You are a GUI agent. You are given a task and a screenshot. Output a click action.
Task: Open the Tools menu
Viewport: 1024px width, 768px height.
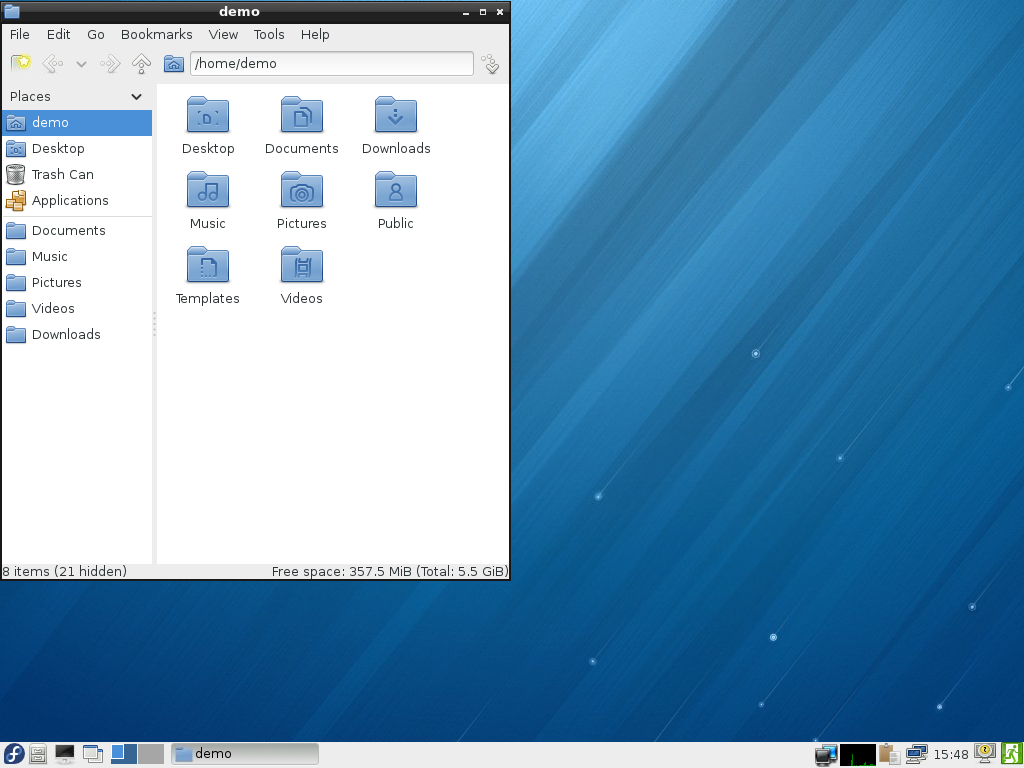click(x=269, y=35)
